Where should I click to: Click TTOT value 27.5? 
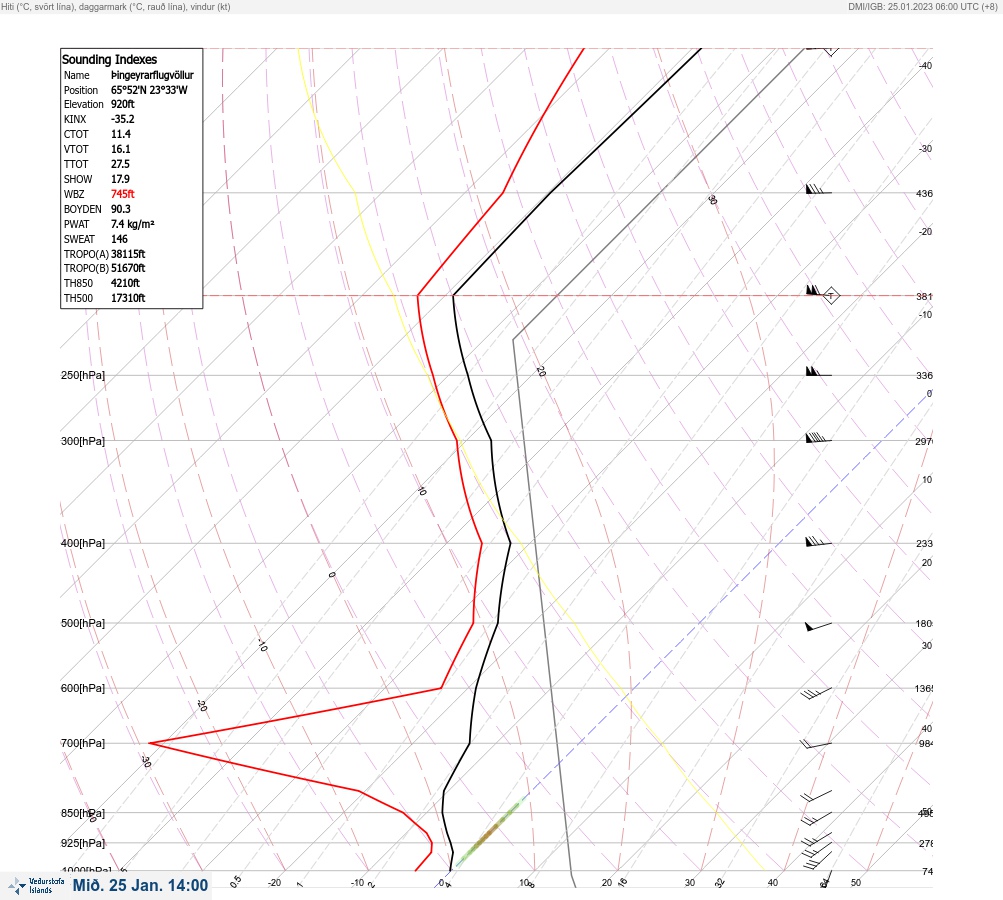click(120, 164)
